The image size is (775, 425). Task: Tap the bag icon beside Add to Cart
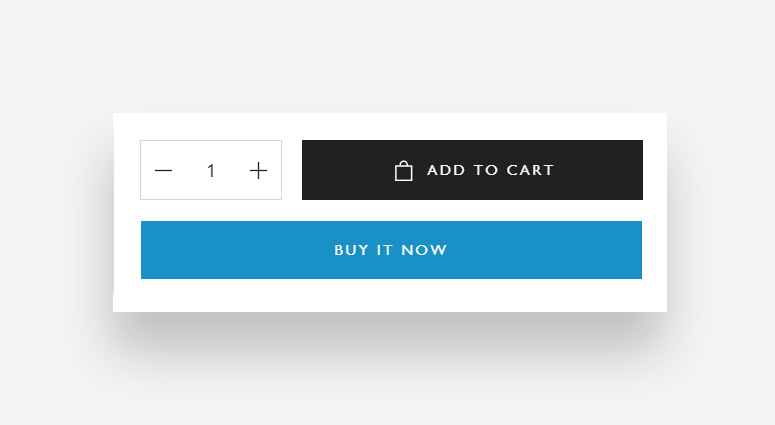pyautogui.click(x=404, y=171)
